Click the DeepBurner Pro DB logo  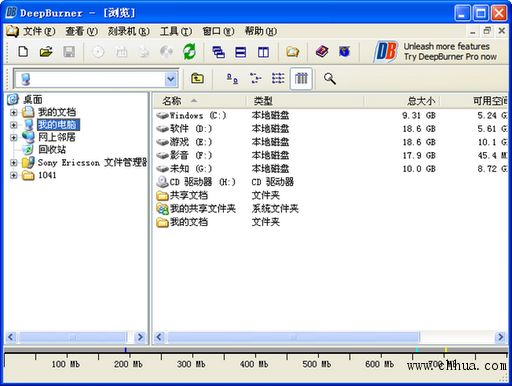pos(386,52)
